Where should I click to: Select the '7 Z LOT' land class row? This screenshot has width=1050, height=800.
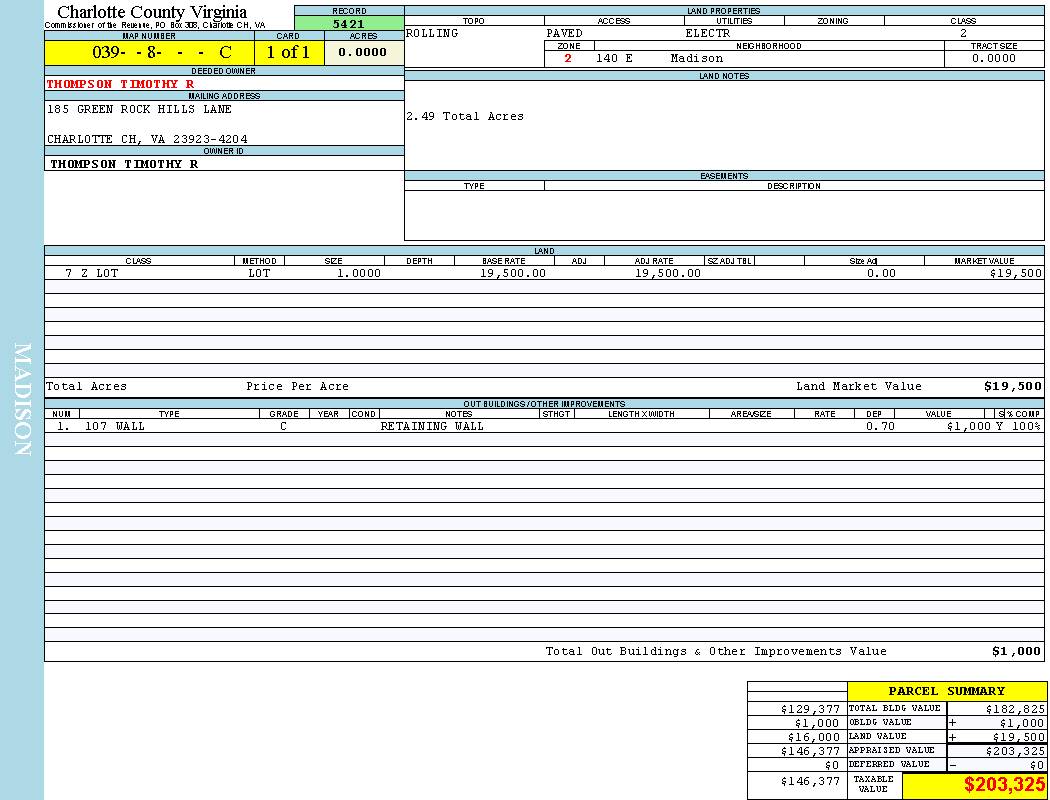click(91, 273)
